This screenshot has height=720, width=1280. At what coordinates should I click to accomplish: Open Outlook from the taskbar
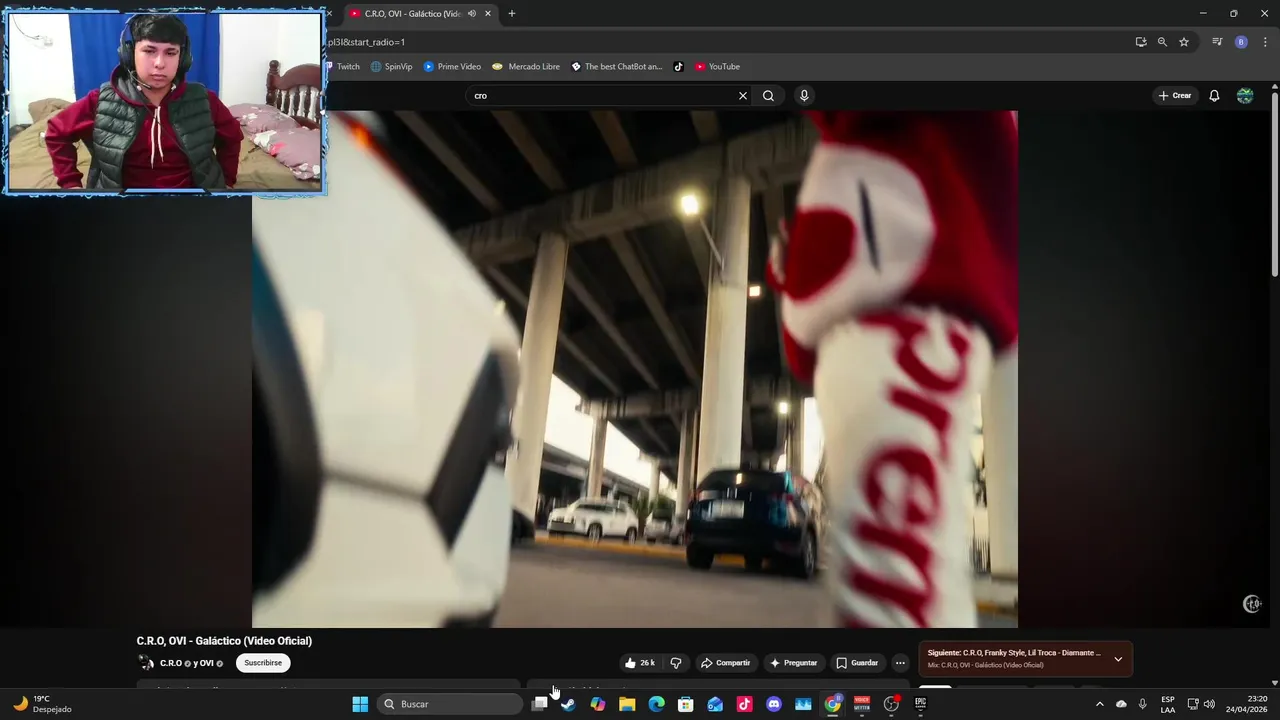[x=715, y=704]
